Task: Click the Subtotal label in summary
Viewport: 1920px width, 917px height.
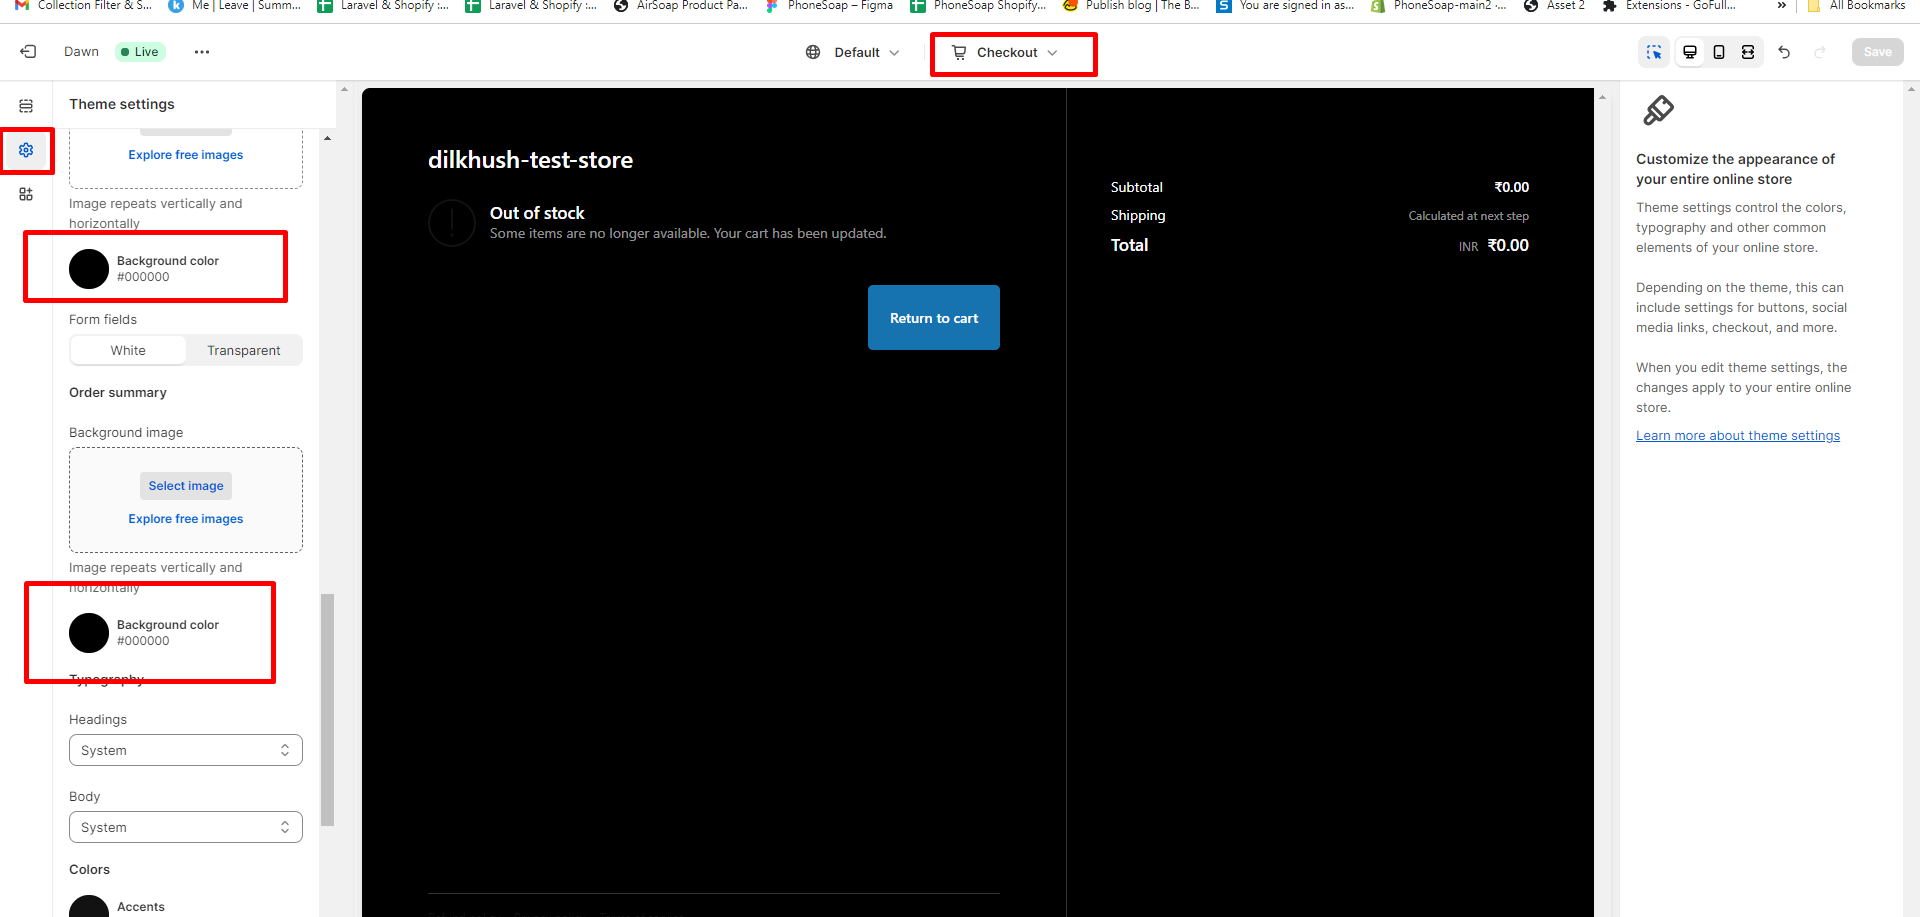Action: (1137, 188)
